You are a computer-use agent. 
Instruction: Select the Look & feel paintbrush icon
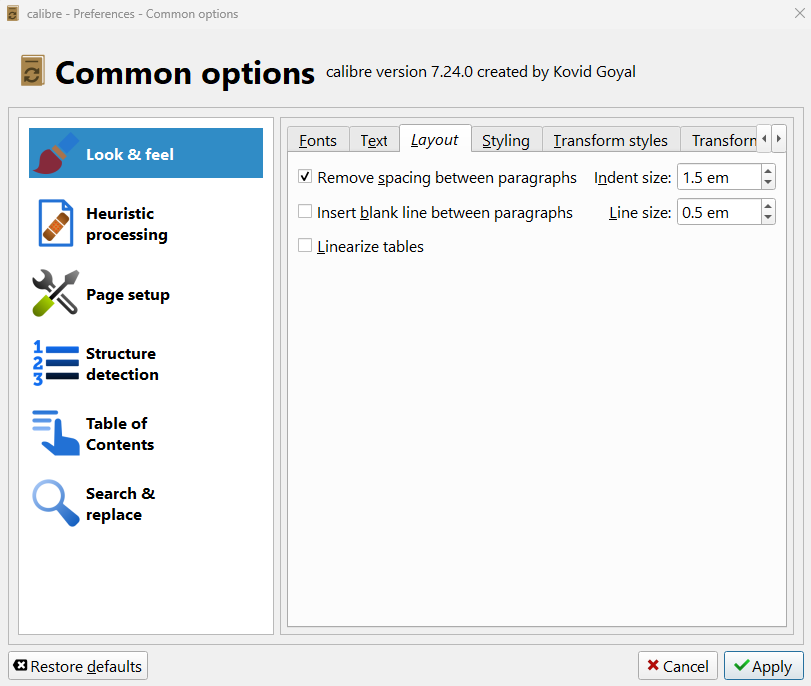pyautogui.click(x=56, y=153)
